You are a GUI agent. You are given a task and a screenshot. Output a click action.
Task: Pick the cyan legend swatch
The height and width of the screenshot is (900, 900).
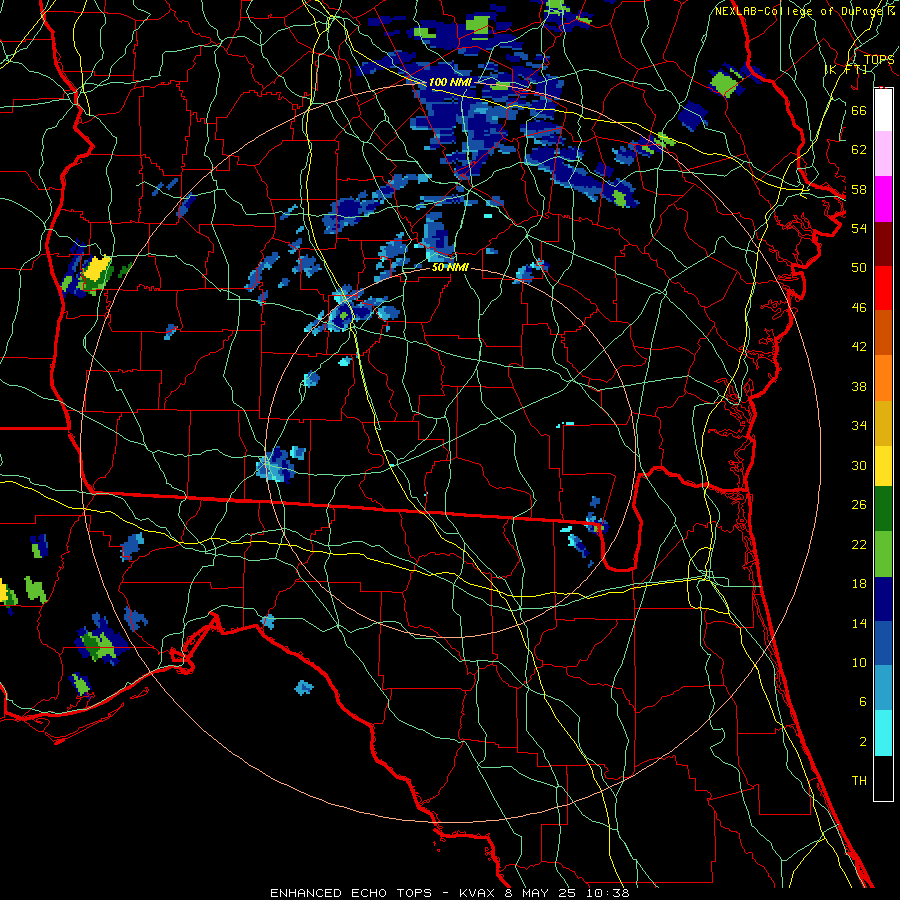(x=883, y=733)
